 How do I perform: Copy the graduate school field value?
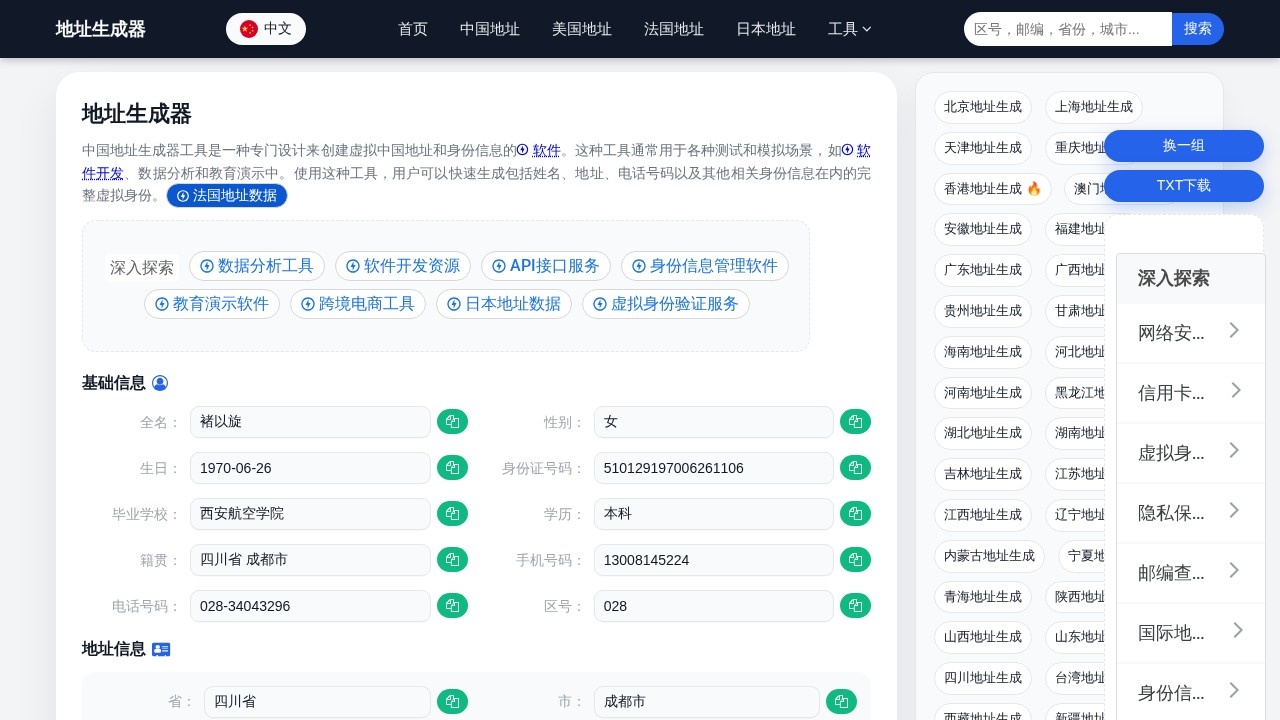[452, 514]
